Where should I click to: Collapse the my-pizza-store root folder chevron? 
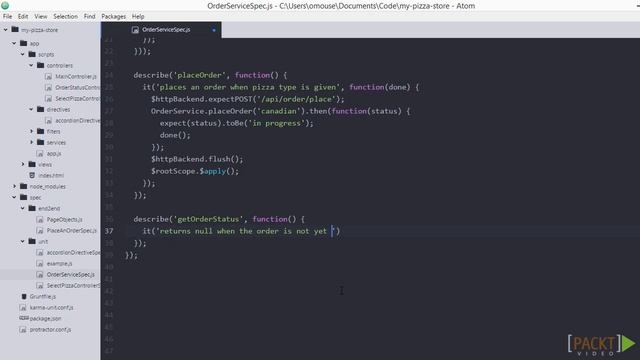(6, 30)
